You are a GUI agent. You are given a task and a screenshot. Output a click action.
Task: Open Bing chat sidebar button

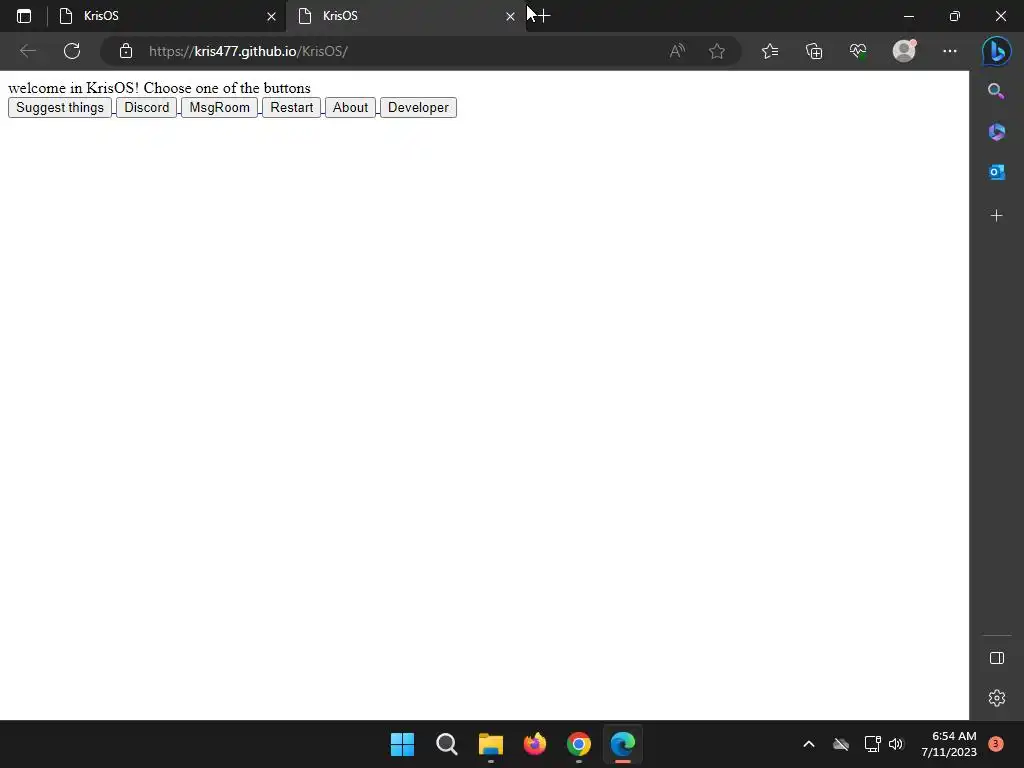coord(997,51)
